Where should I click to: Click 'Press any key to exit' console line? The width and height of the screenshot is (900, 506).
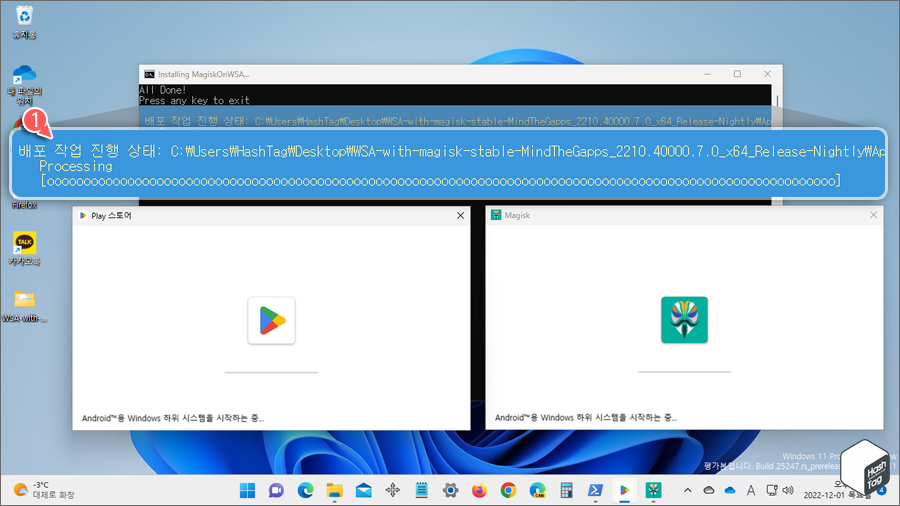pos(195,100)
